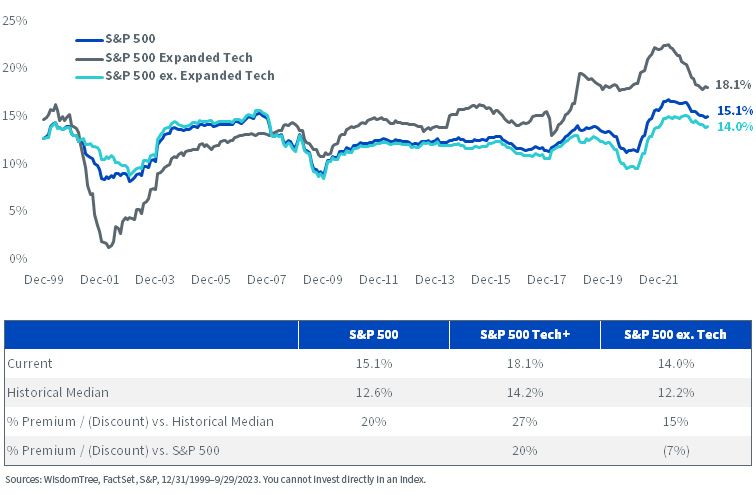Click the Sources footnote text
Image resolution: width=756 pixels, height=495 pixels.
pos(216,480)
